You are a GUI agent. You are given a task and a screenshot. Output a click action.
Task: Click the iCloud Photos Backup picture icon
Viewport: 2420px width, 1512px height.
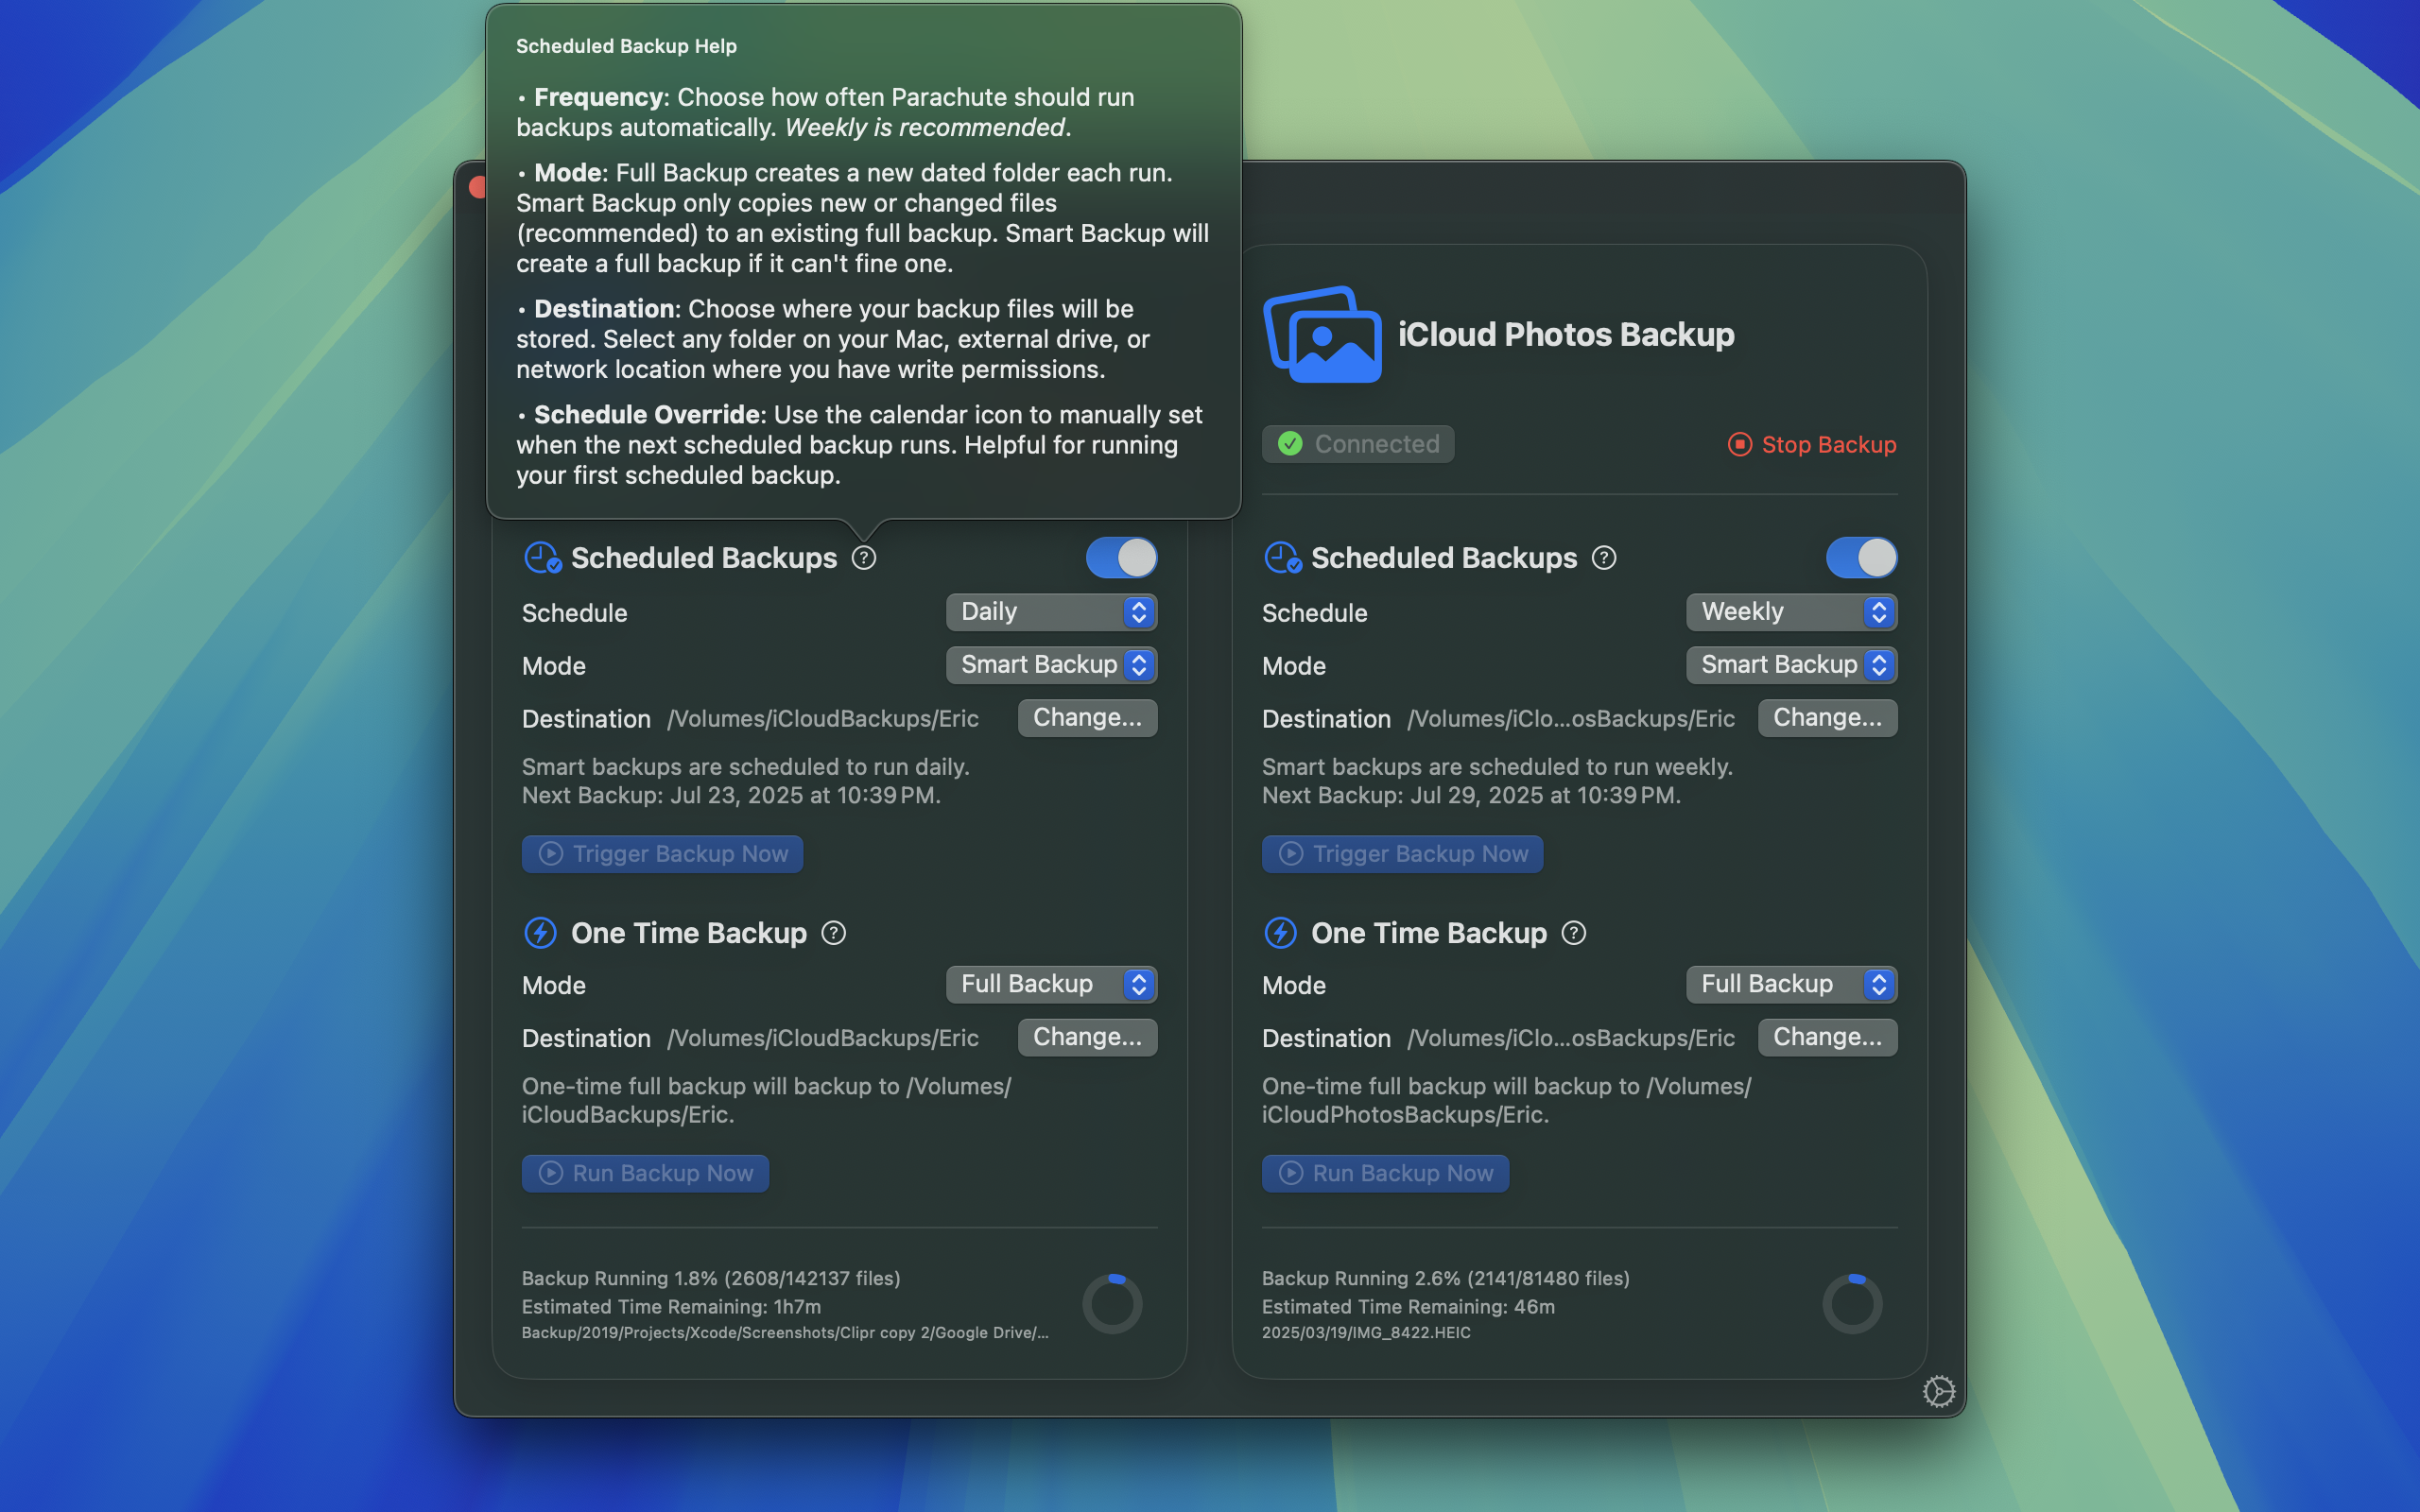click(x=1322, y=334)
